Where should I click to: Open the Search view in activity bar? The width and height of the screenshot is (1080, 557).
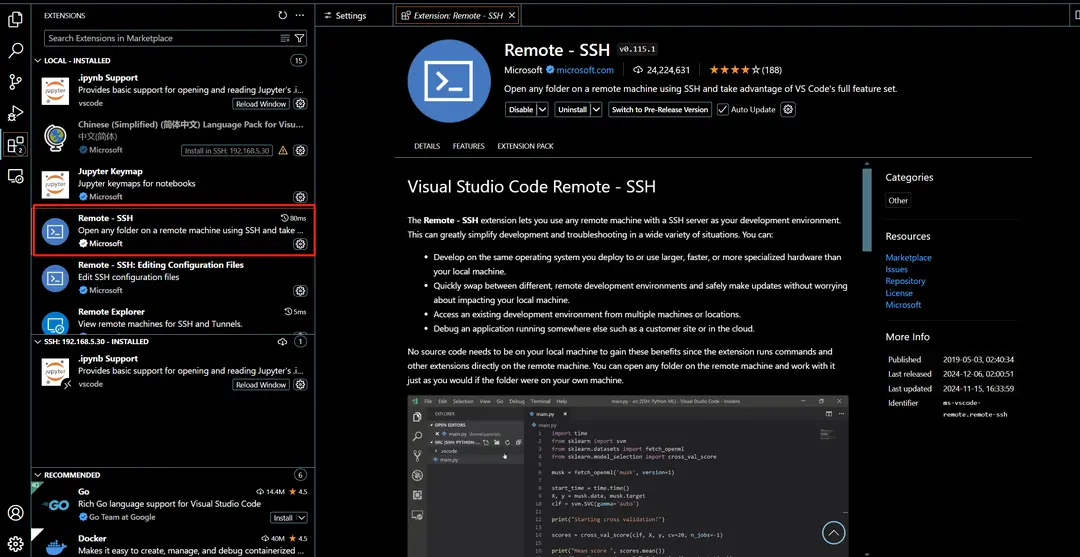(x=15, y=51)
